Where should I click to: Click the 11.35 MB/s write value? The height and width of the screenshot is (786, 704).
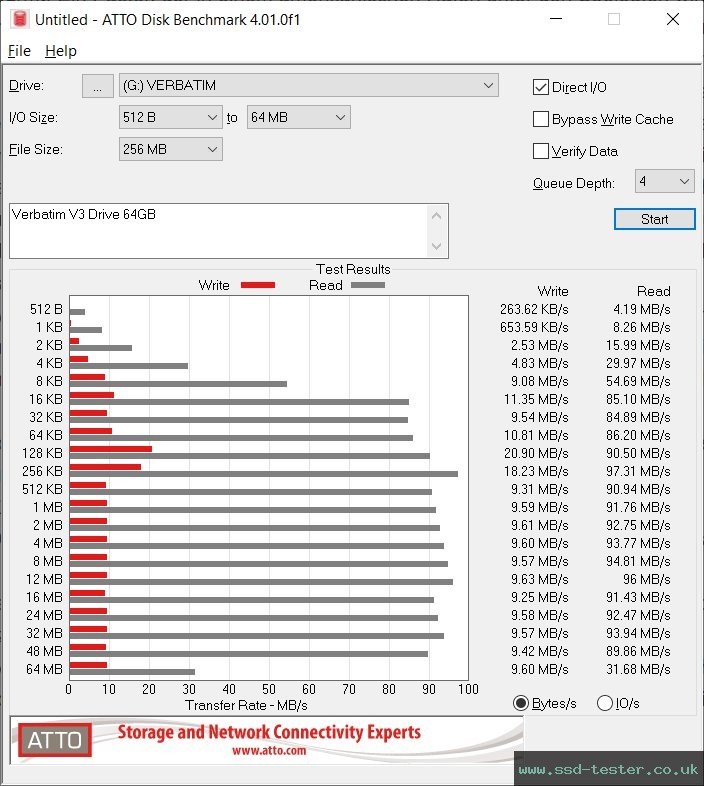pyautogui.click(x=536, y=400)
